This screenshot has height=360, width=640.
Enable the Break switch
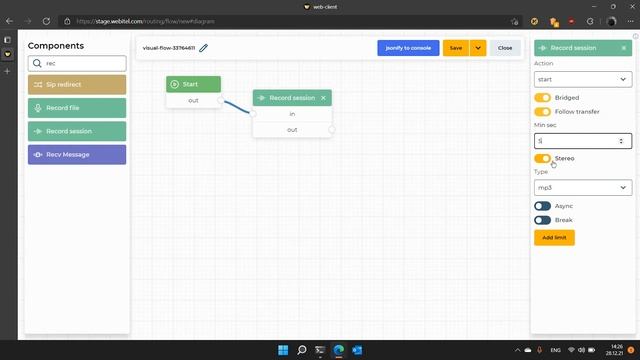542,220
